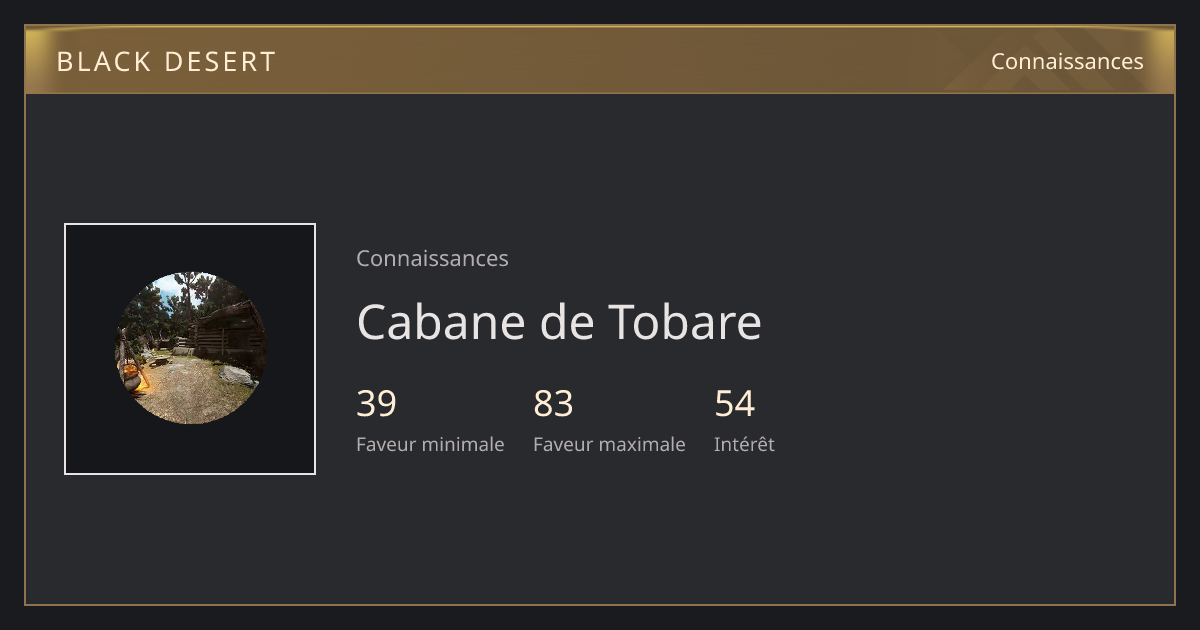Click the value 83
1200x630 pixels.
tap(553, 404)
